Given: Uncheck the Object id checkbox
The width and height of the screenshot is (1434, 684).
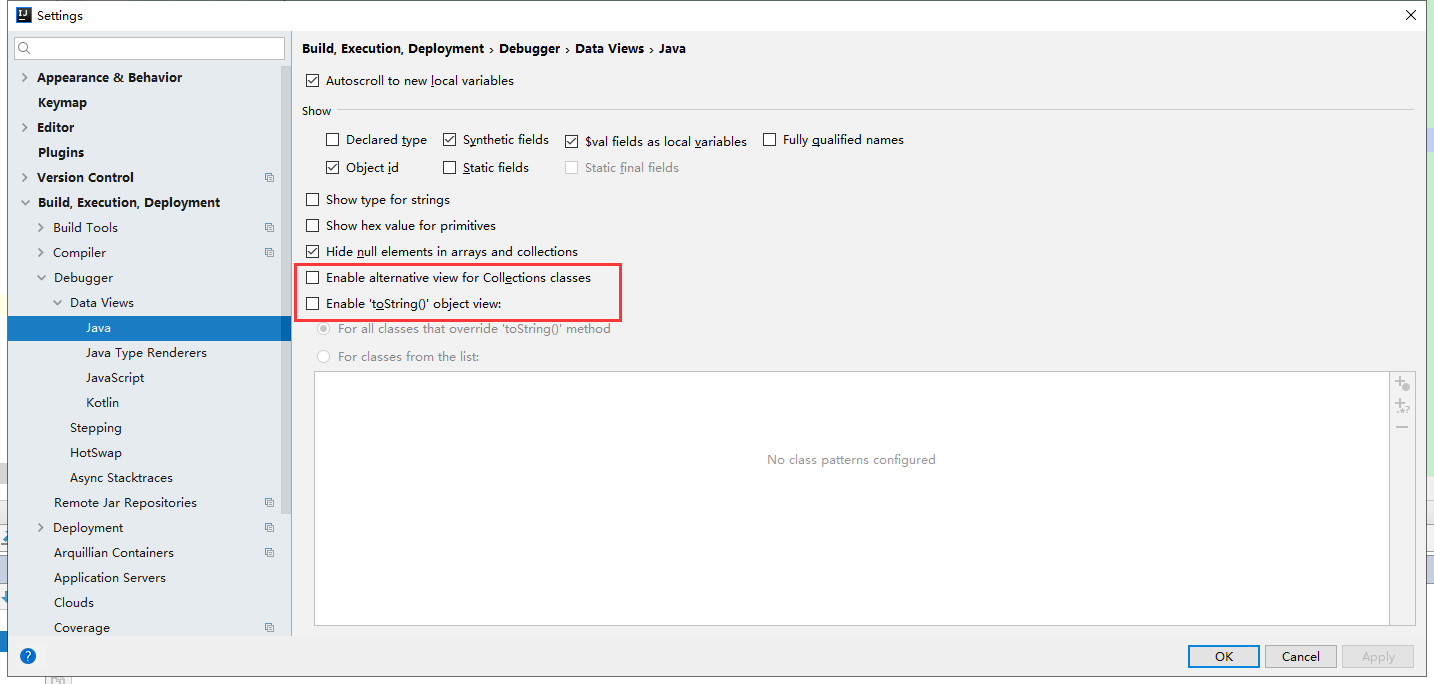Looking at the screenshot, I should click(333, 168).
